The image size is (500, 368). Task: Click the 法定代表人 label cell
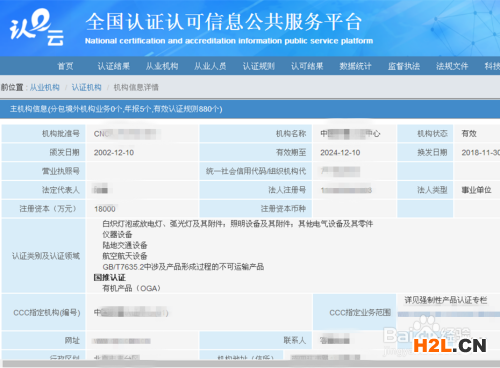(x=43, y=190)
